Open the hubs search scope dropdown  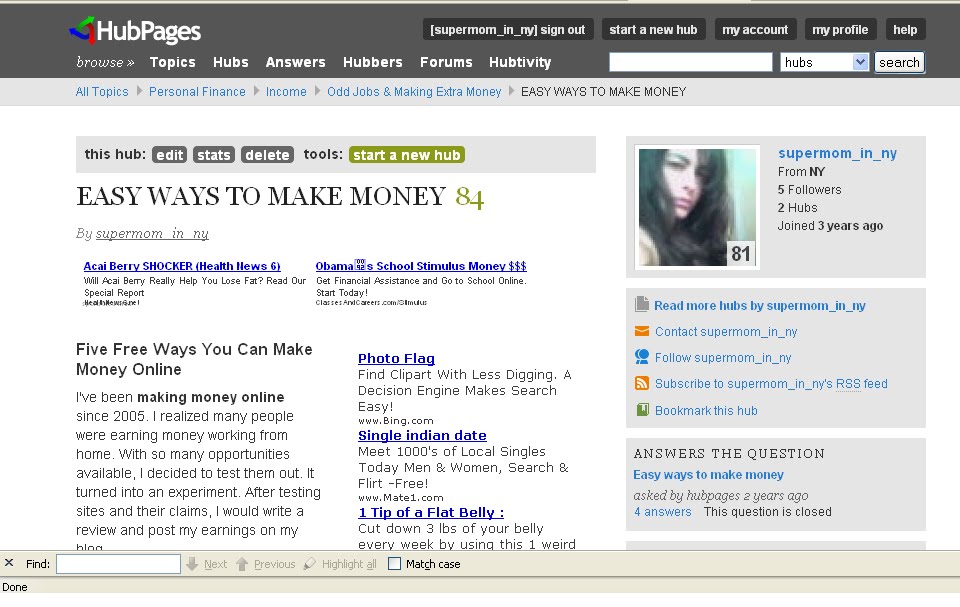pyautogui.click(x=824, y=62)
